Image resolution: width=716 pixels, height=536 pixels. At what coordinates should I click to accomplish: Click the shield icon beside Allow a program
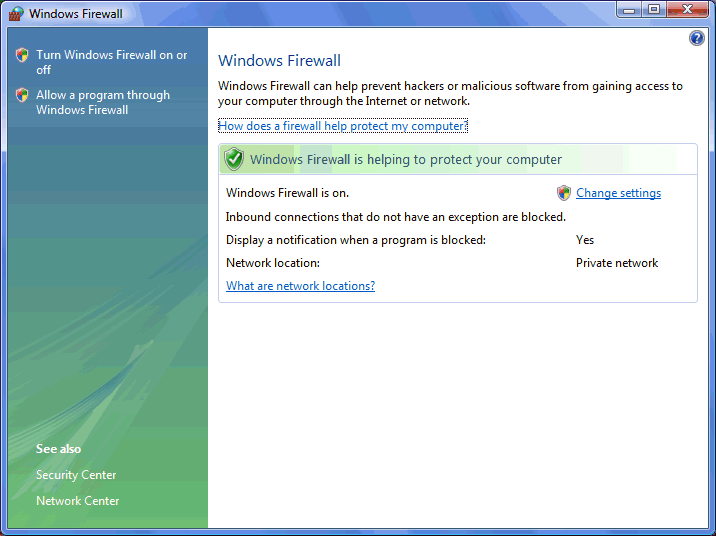pos(21,95)
